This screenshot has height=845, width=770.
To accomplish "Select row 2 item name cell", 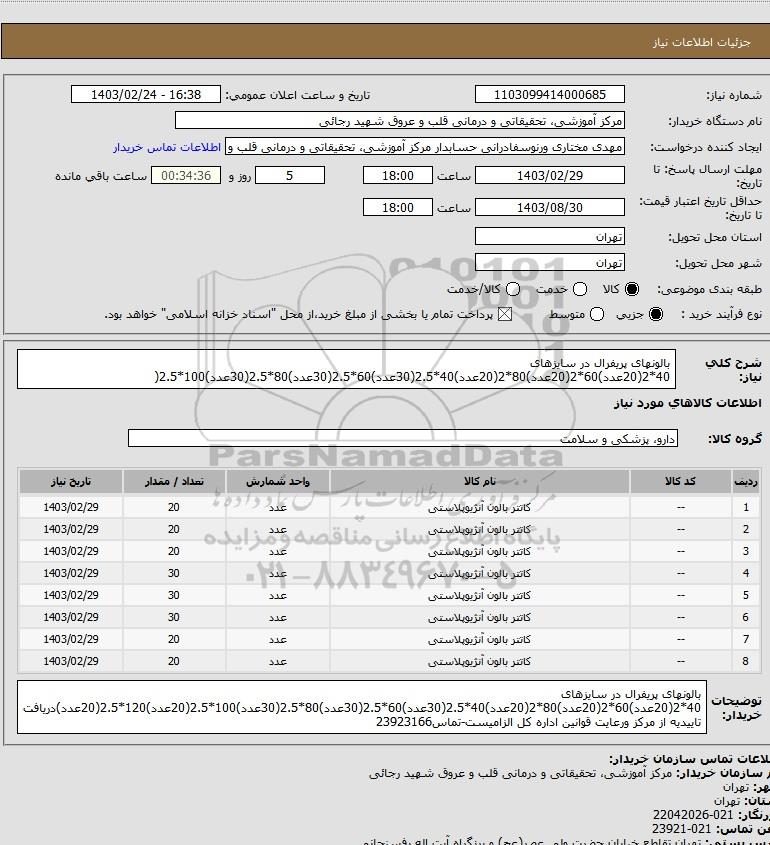I will [480, 530].
